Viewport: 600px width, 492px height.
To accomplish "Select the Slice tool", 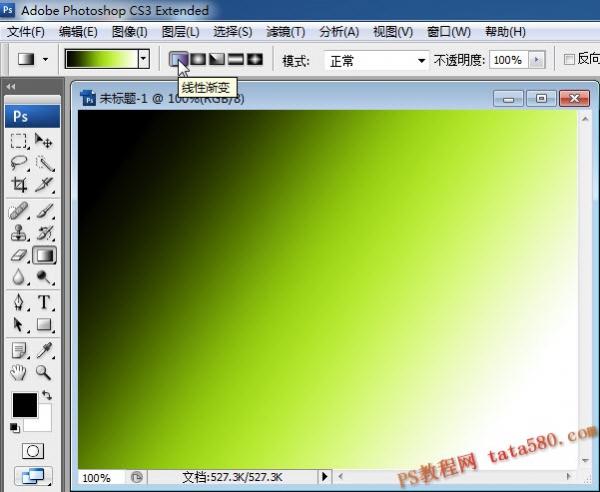I will click(x=44, y=184).
